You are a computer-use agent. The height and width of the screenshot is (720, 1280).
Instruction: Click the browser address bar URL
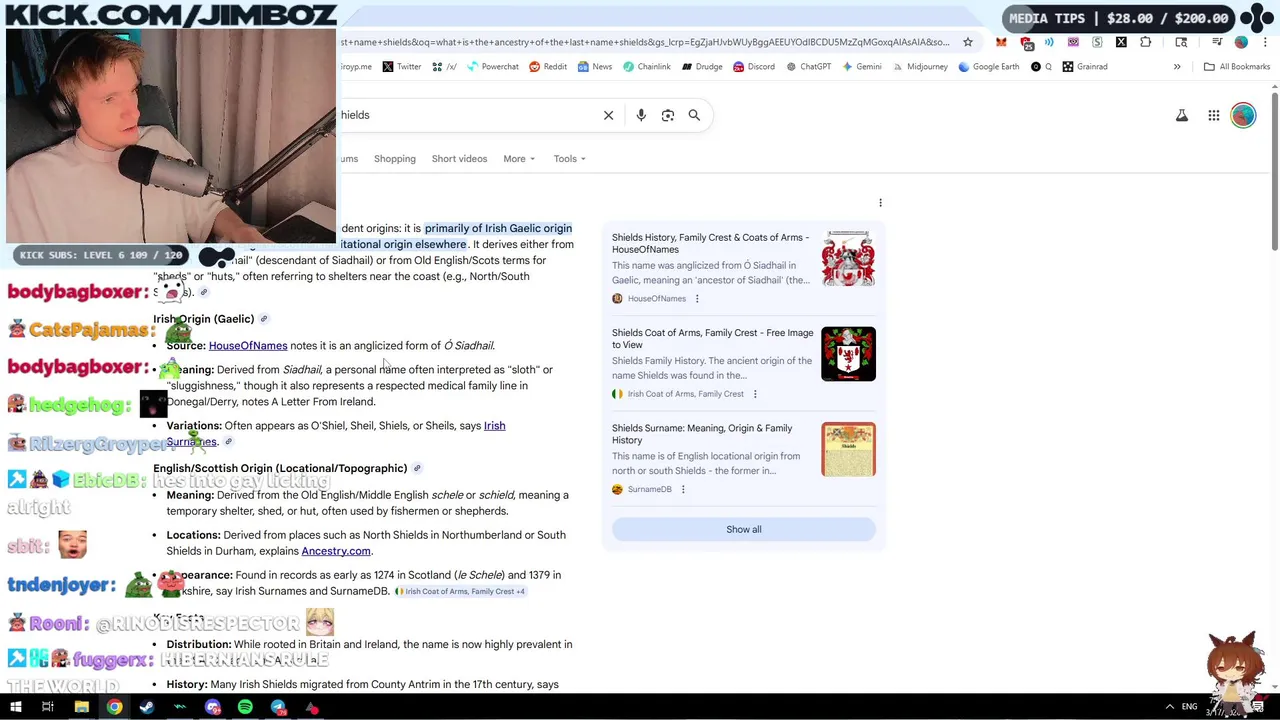[x=645, y=42]
